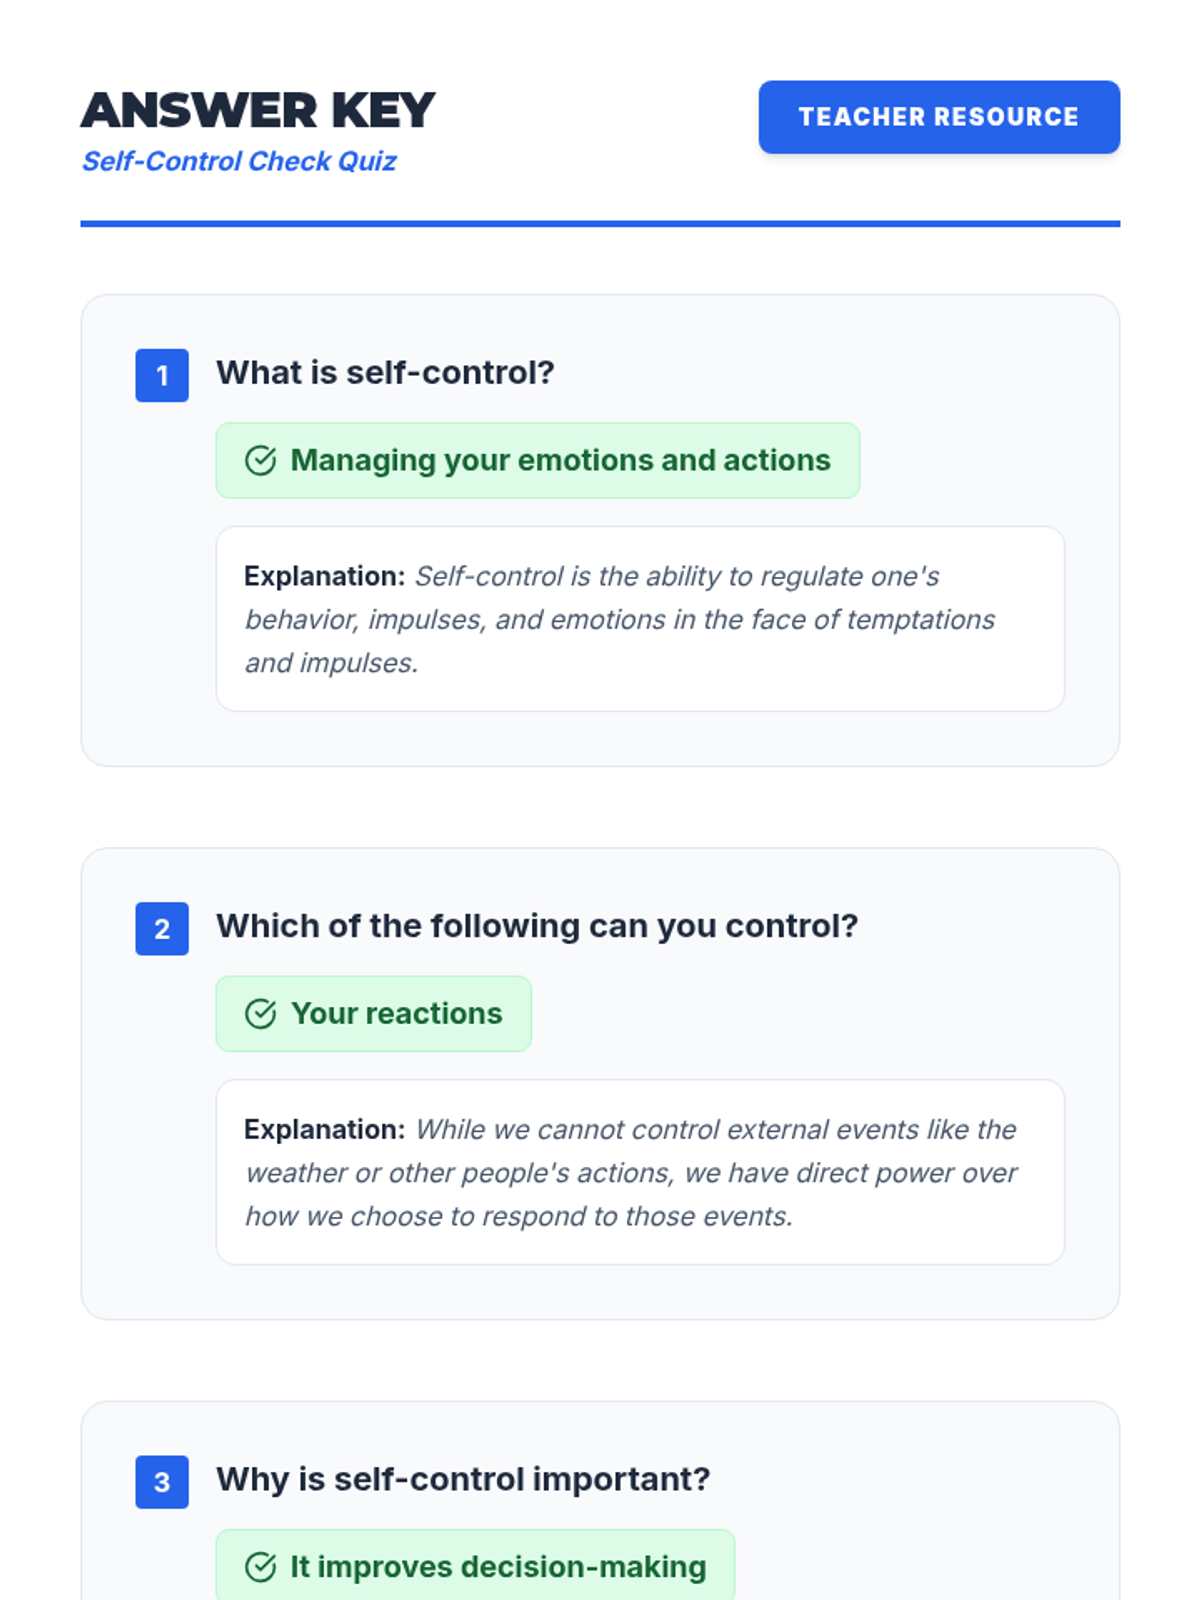Select the answer Managing your emotions and actions
The width and height of the screenshot is (1200, 1600).
[560, 460]
